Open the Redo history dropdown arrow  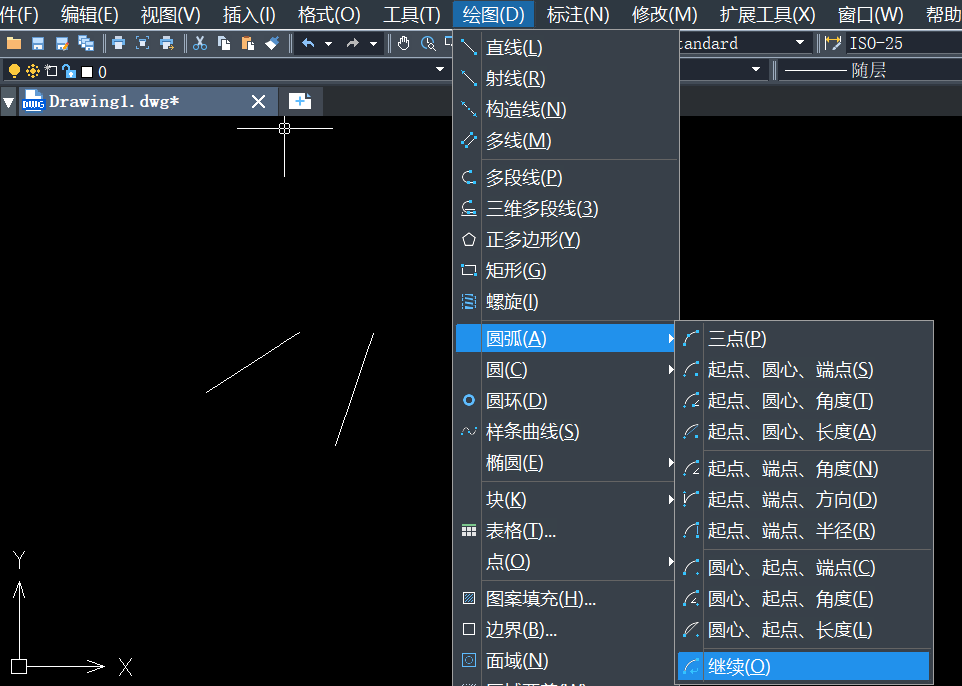pos(373,44)
